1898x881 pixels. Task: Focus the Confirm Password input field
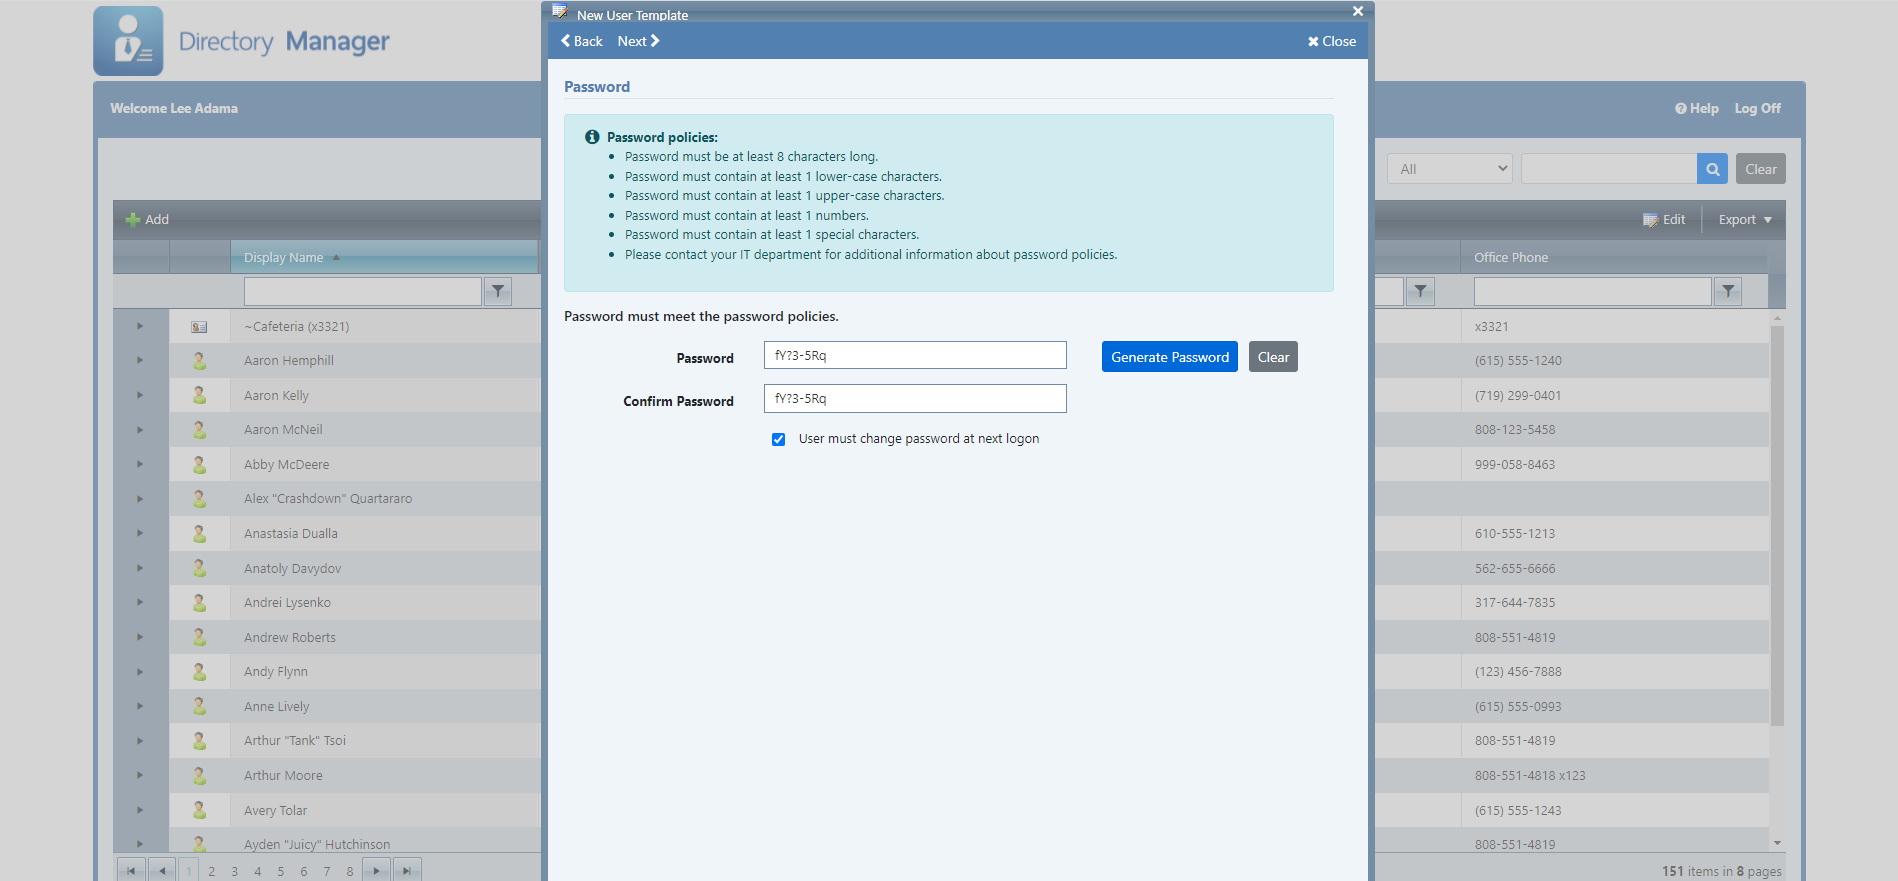pyautogui.click(x=915, y=398)
